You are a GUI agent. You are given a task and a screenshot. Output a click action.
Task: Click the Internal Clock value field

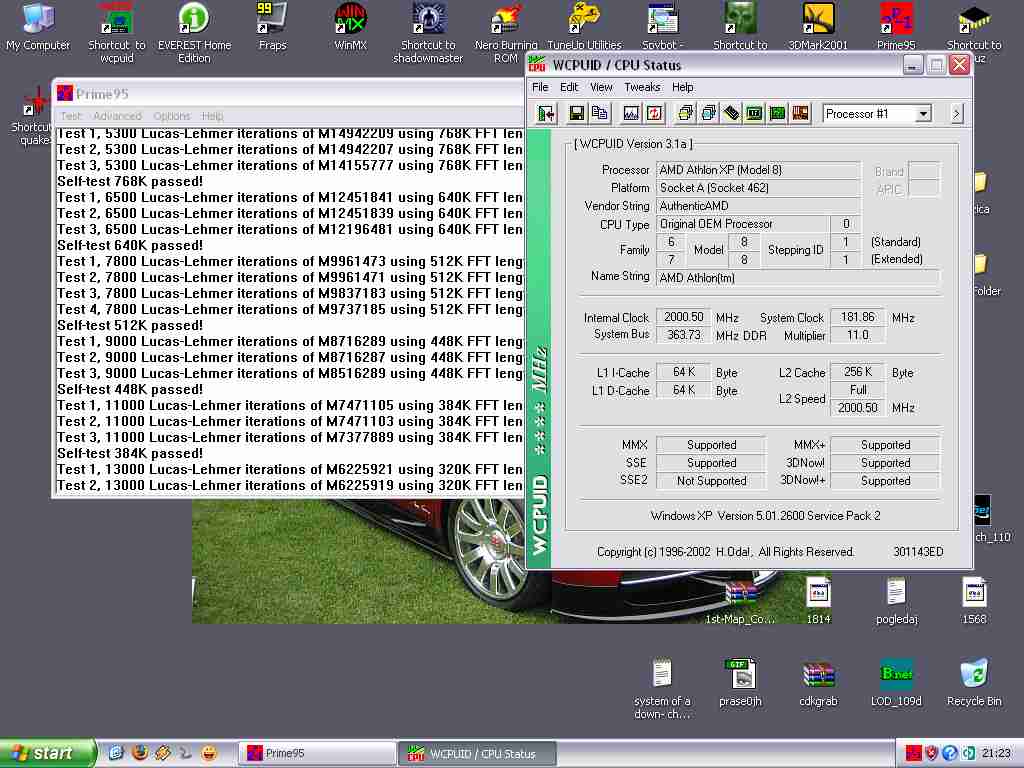[x=684, y=317]
